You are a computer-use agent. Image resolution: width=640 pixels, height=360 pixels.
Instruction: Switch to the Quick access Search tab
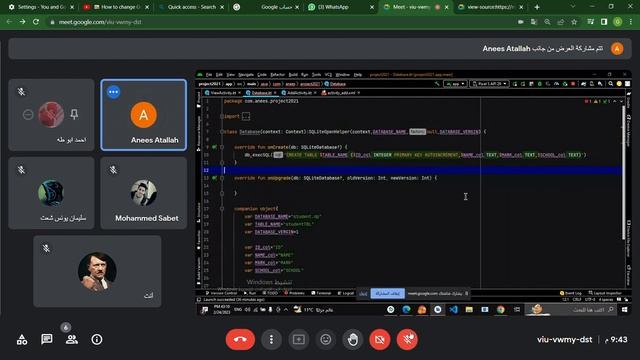click(191, 7)
